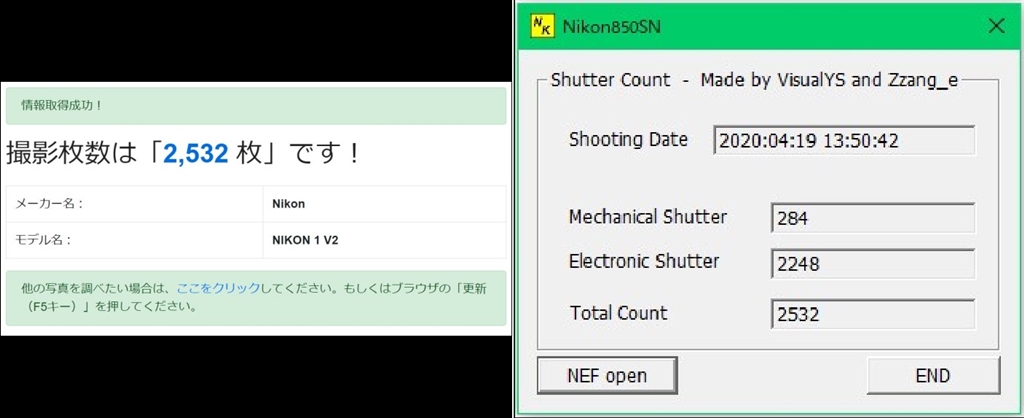Click the NEF open button
The height and width of the screenshot is (418, 1024).
tap(607, 376)
